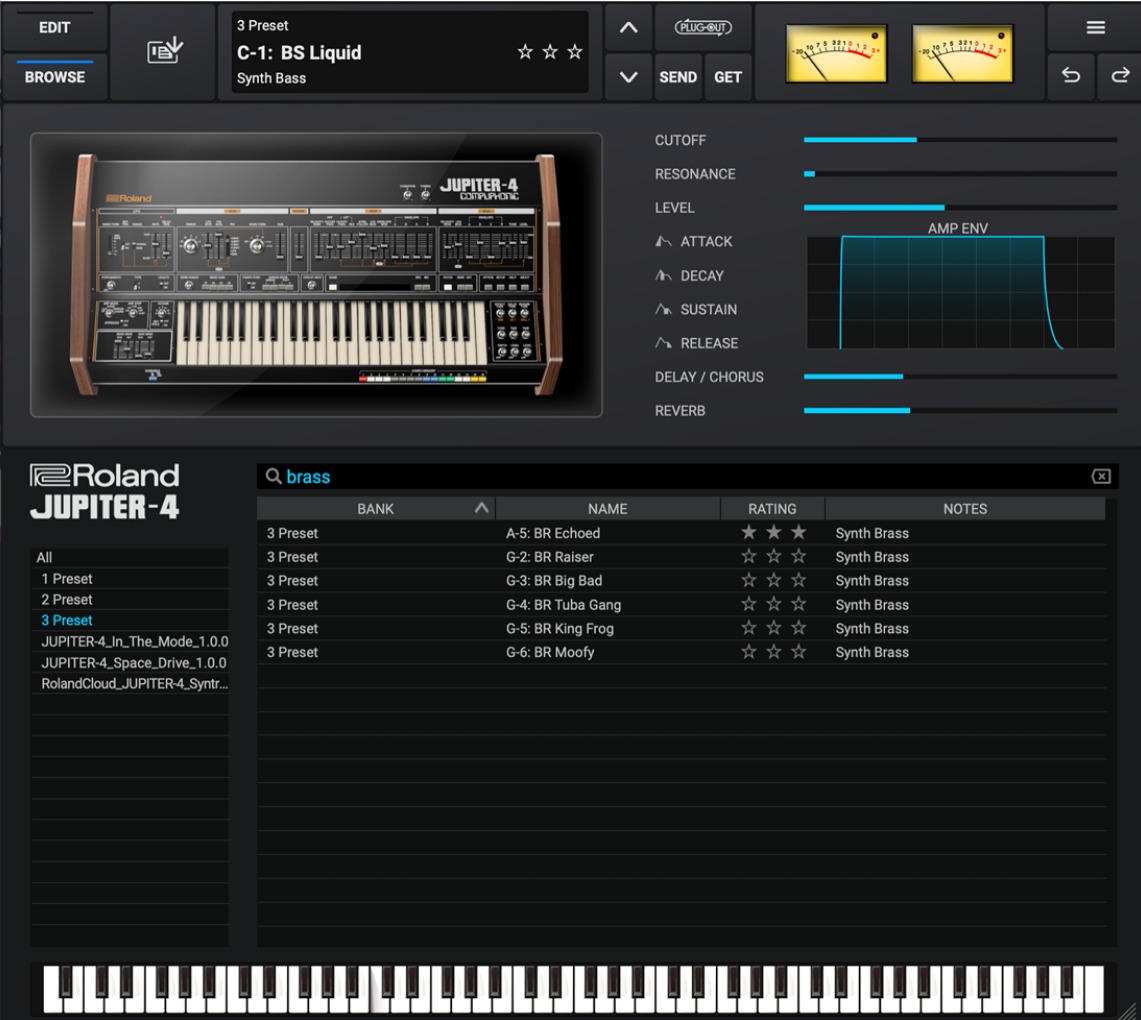This screenshot has height=1020, width=1141.
Task: Adjust the CUTOFF slider
Action: point(960,140)
